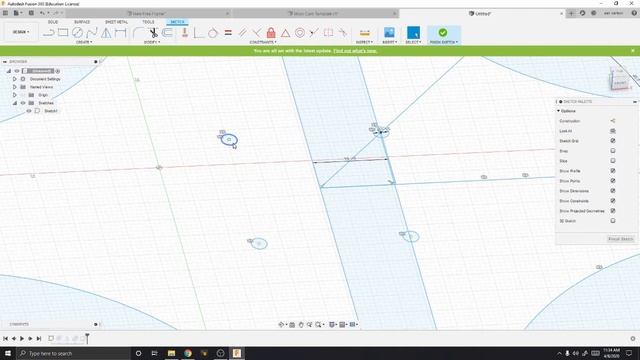Viewport: 640px width, 360px height.
Task: Apply the Fix/Unfix lock constraint
Action: point(271,33)
